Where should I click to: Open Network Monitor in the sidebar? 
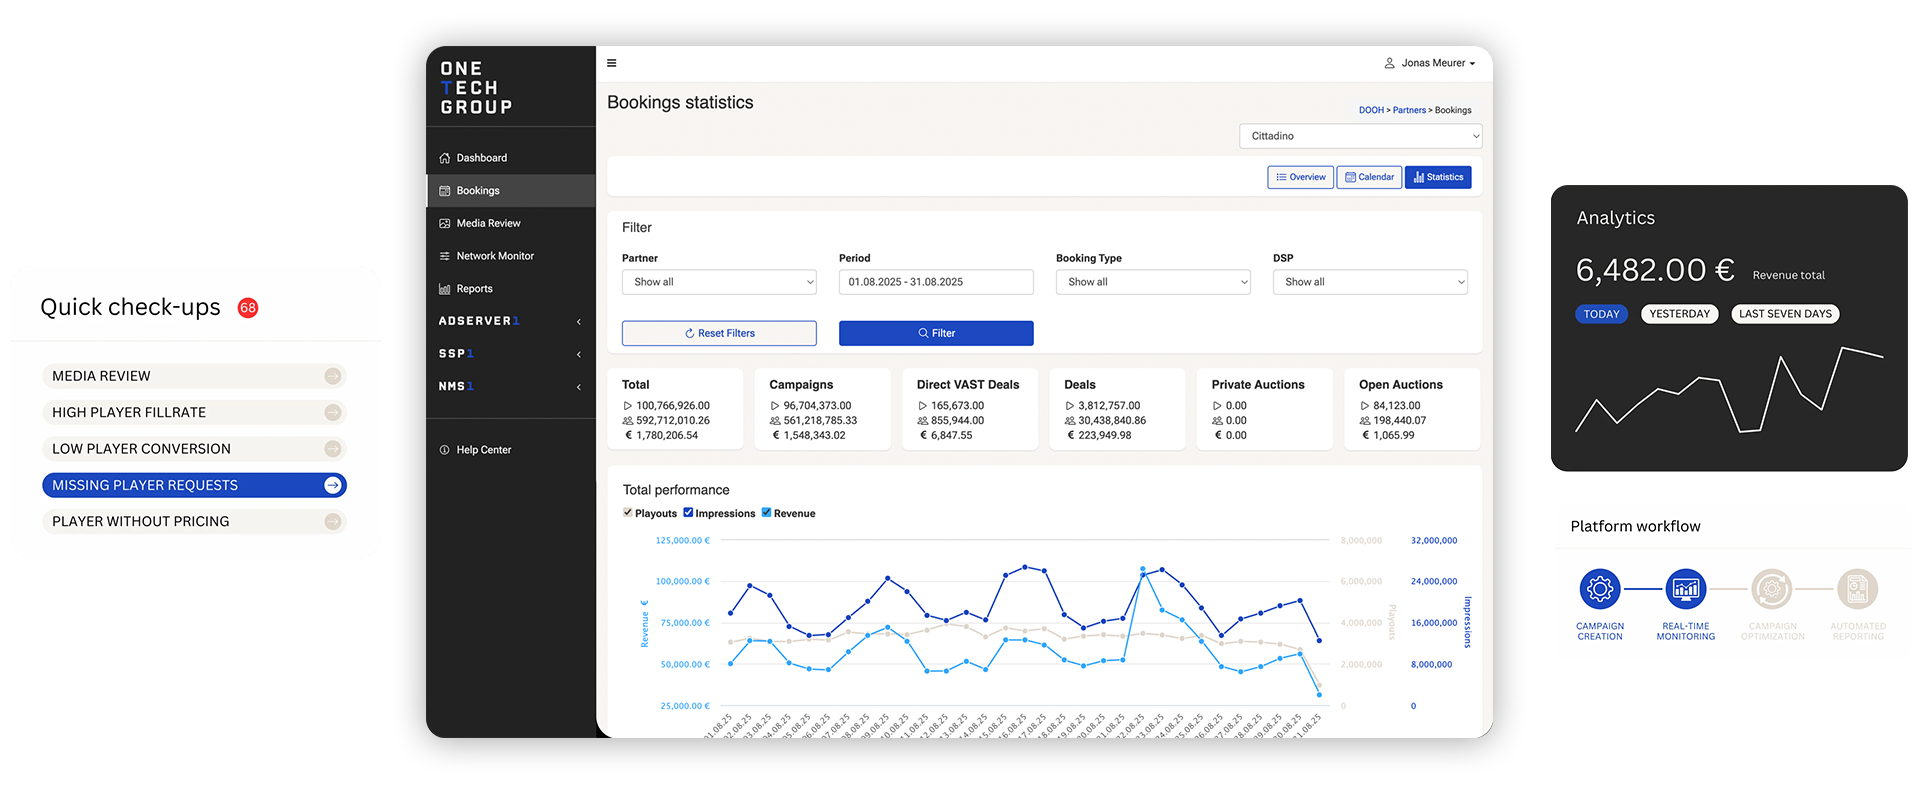click(x=495, y=256)
